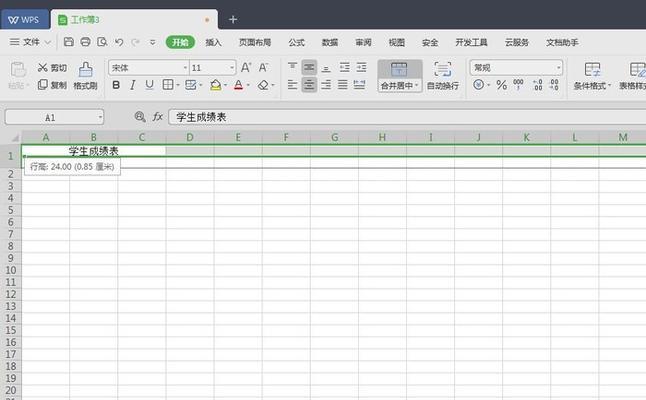Toggle vertical middle alignment
This screenshot has height=400, width=646.
coord(309,68)
